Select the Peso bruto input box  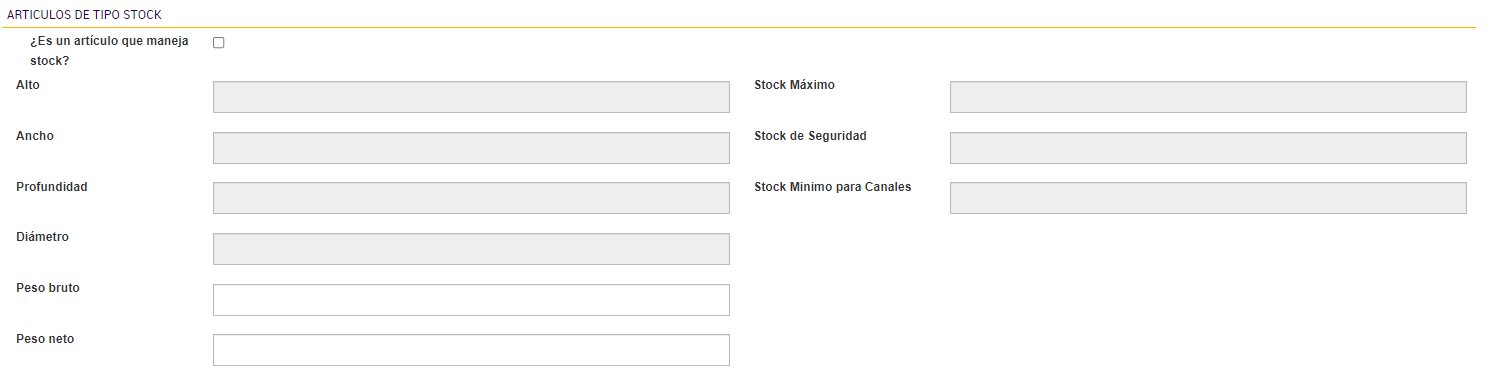[x=471, y=300]
